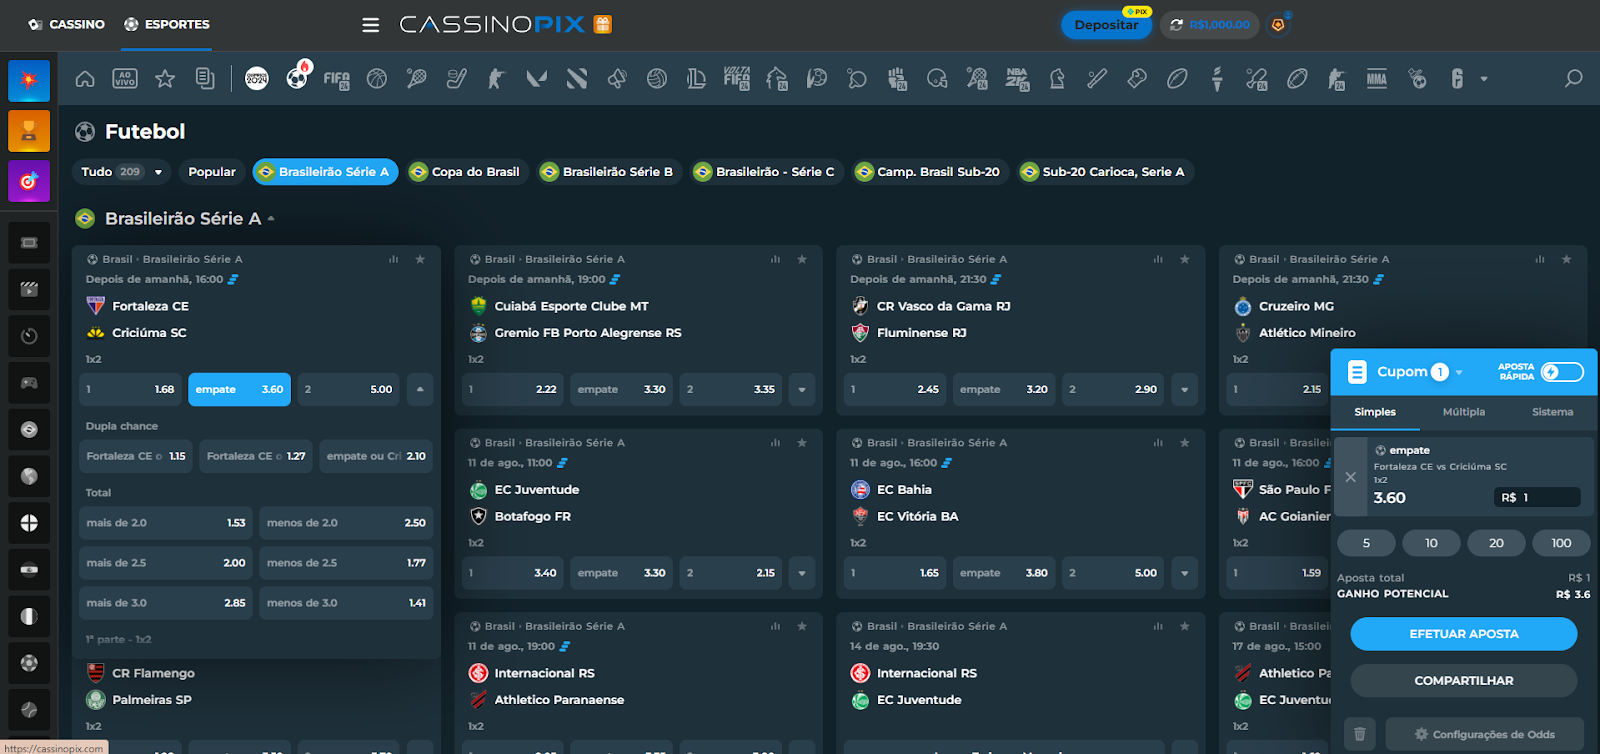Open favorites star in sports bar
Screen dimensions: 1600x754
point(165,79)
